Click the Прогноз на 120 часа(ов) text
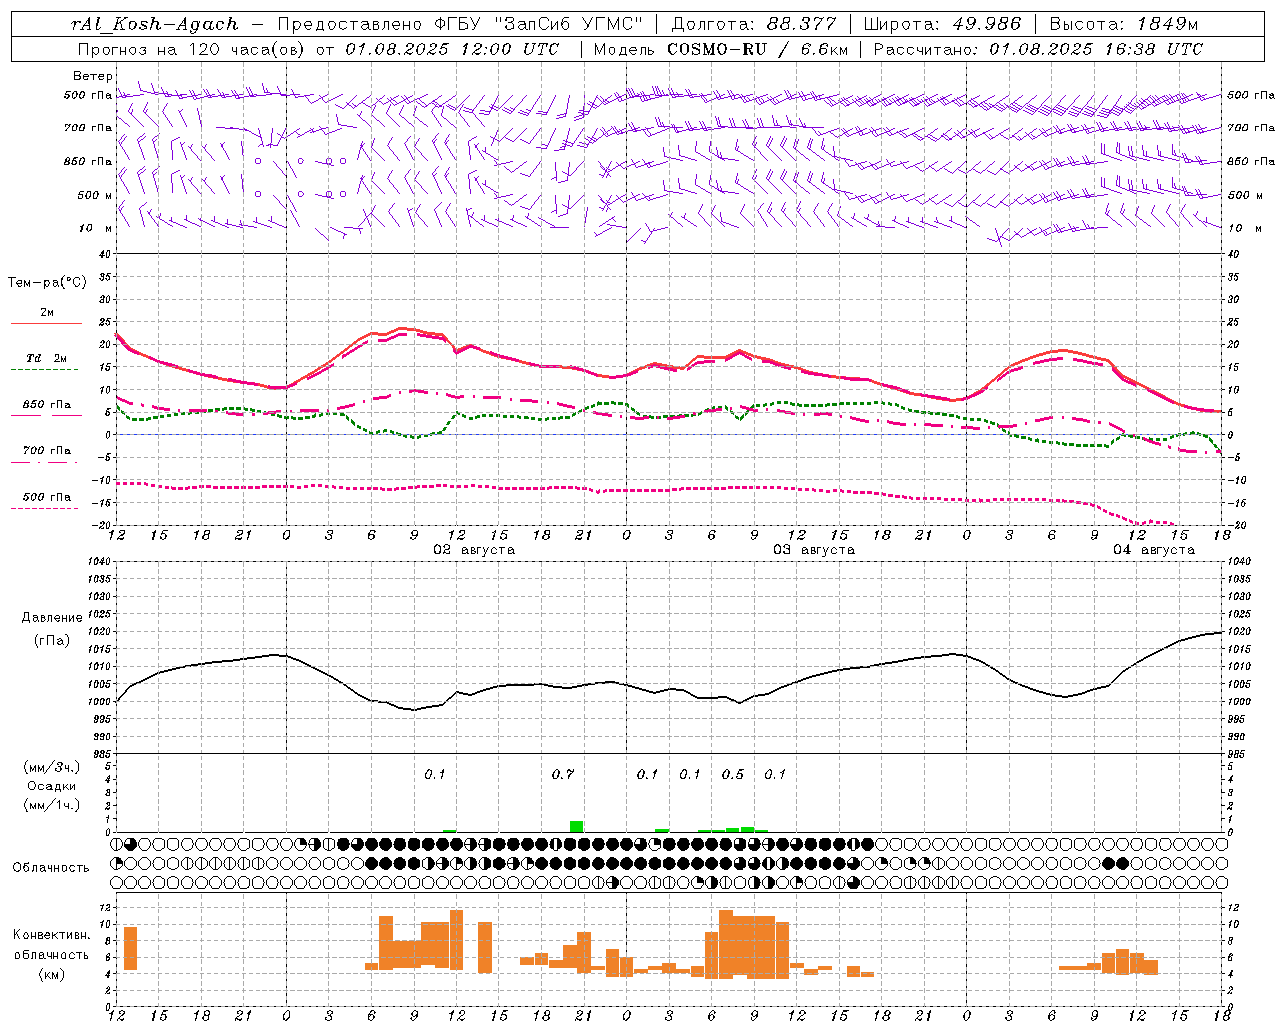The image size is (1280, 1024). 193,49
